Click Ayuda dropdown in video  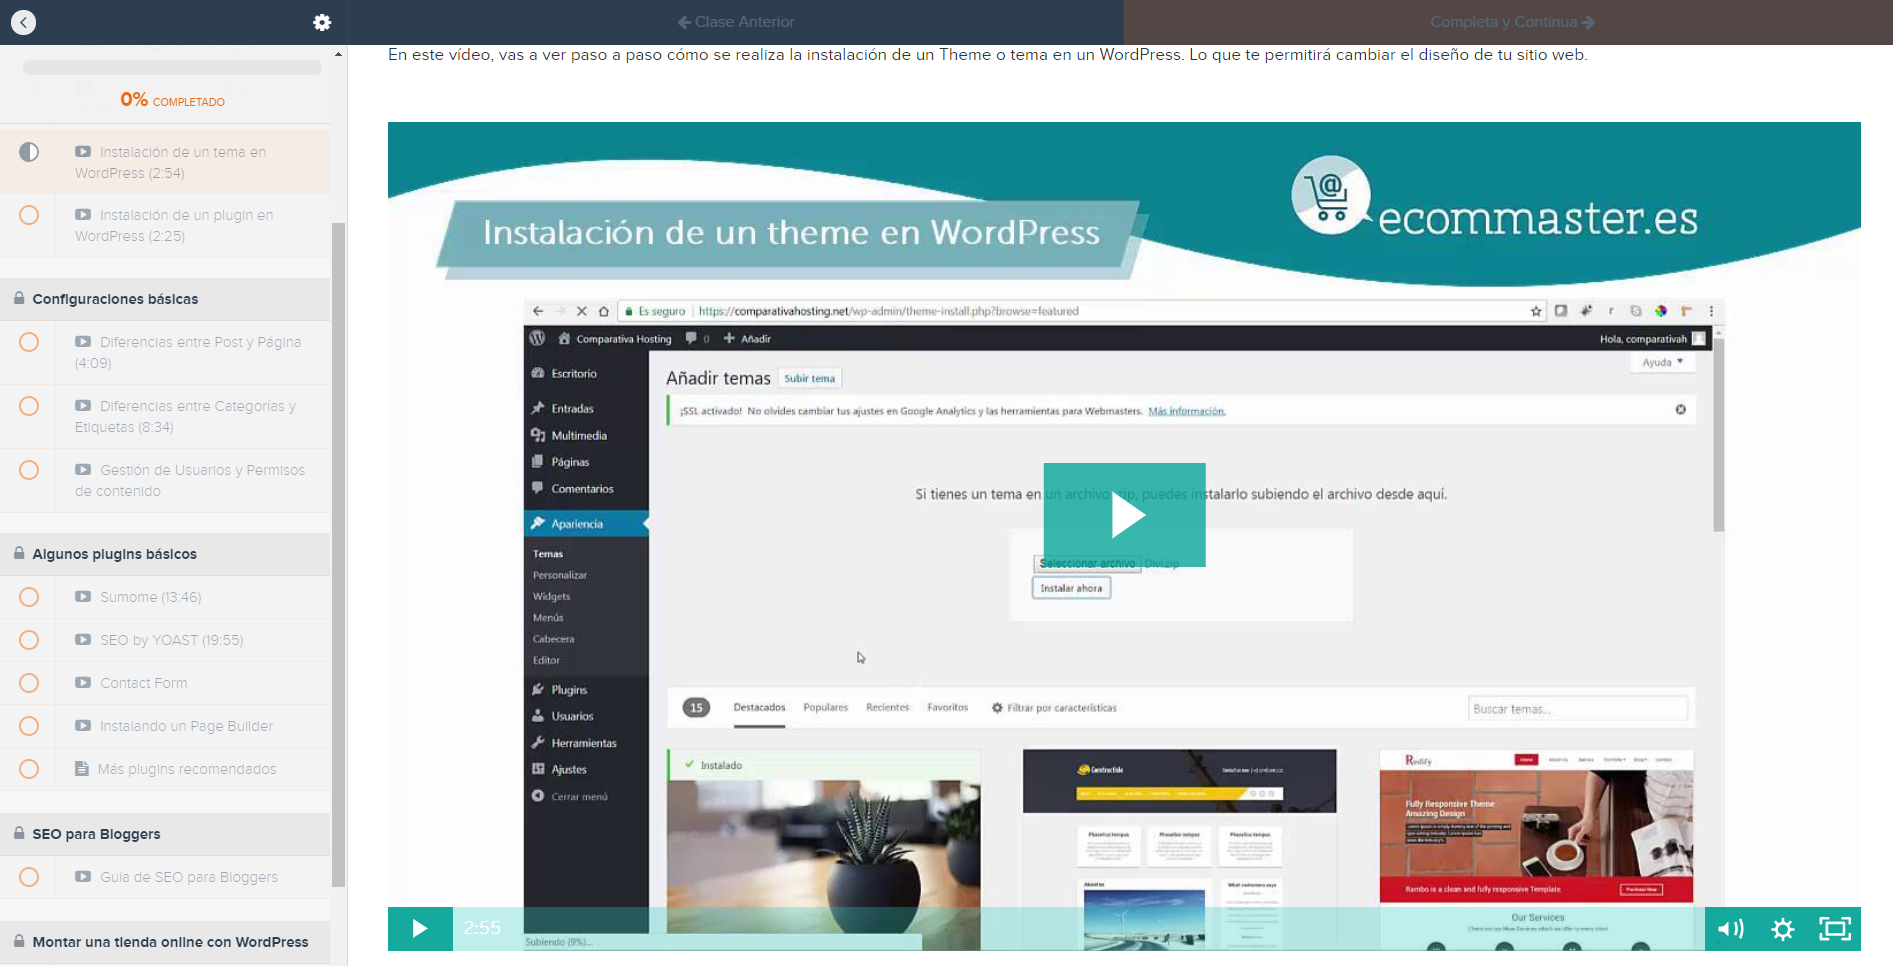pos(1662,362)
